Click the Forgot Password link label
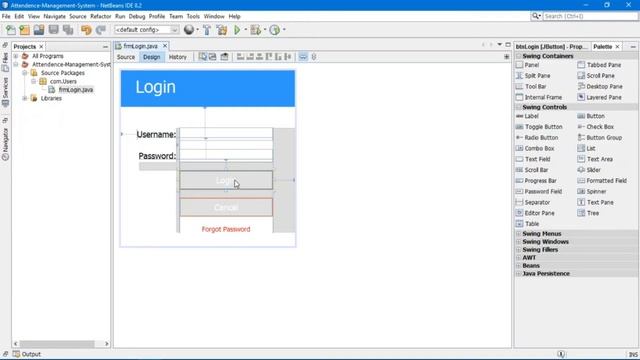The height and width of the screenshot is (360, 640). (x=226, y=229)
